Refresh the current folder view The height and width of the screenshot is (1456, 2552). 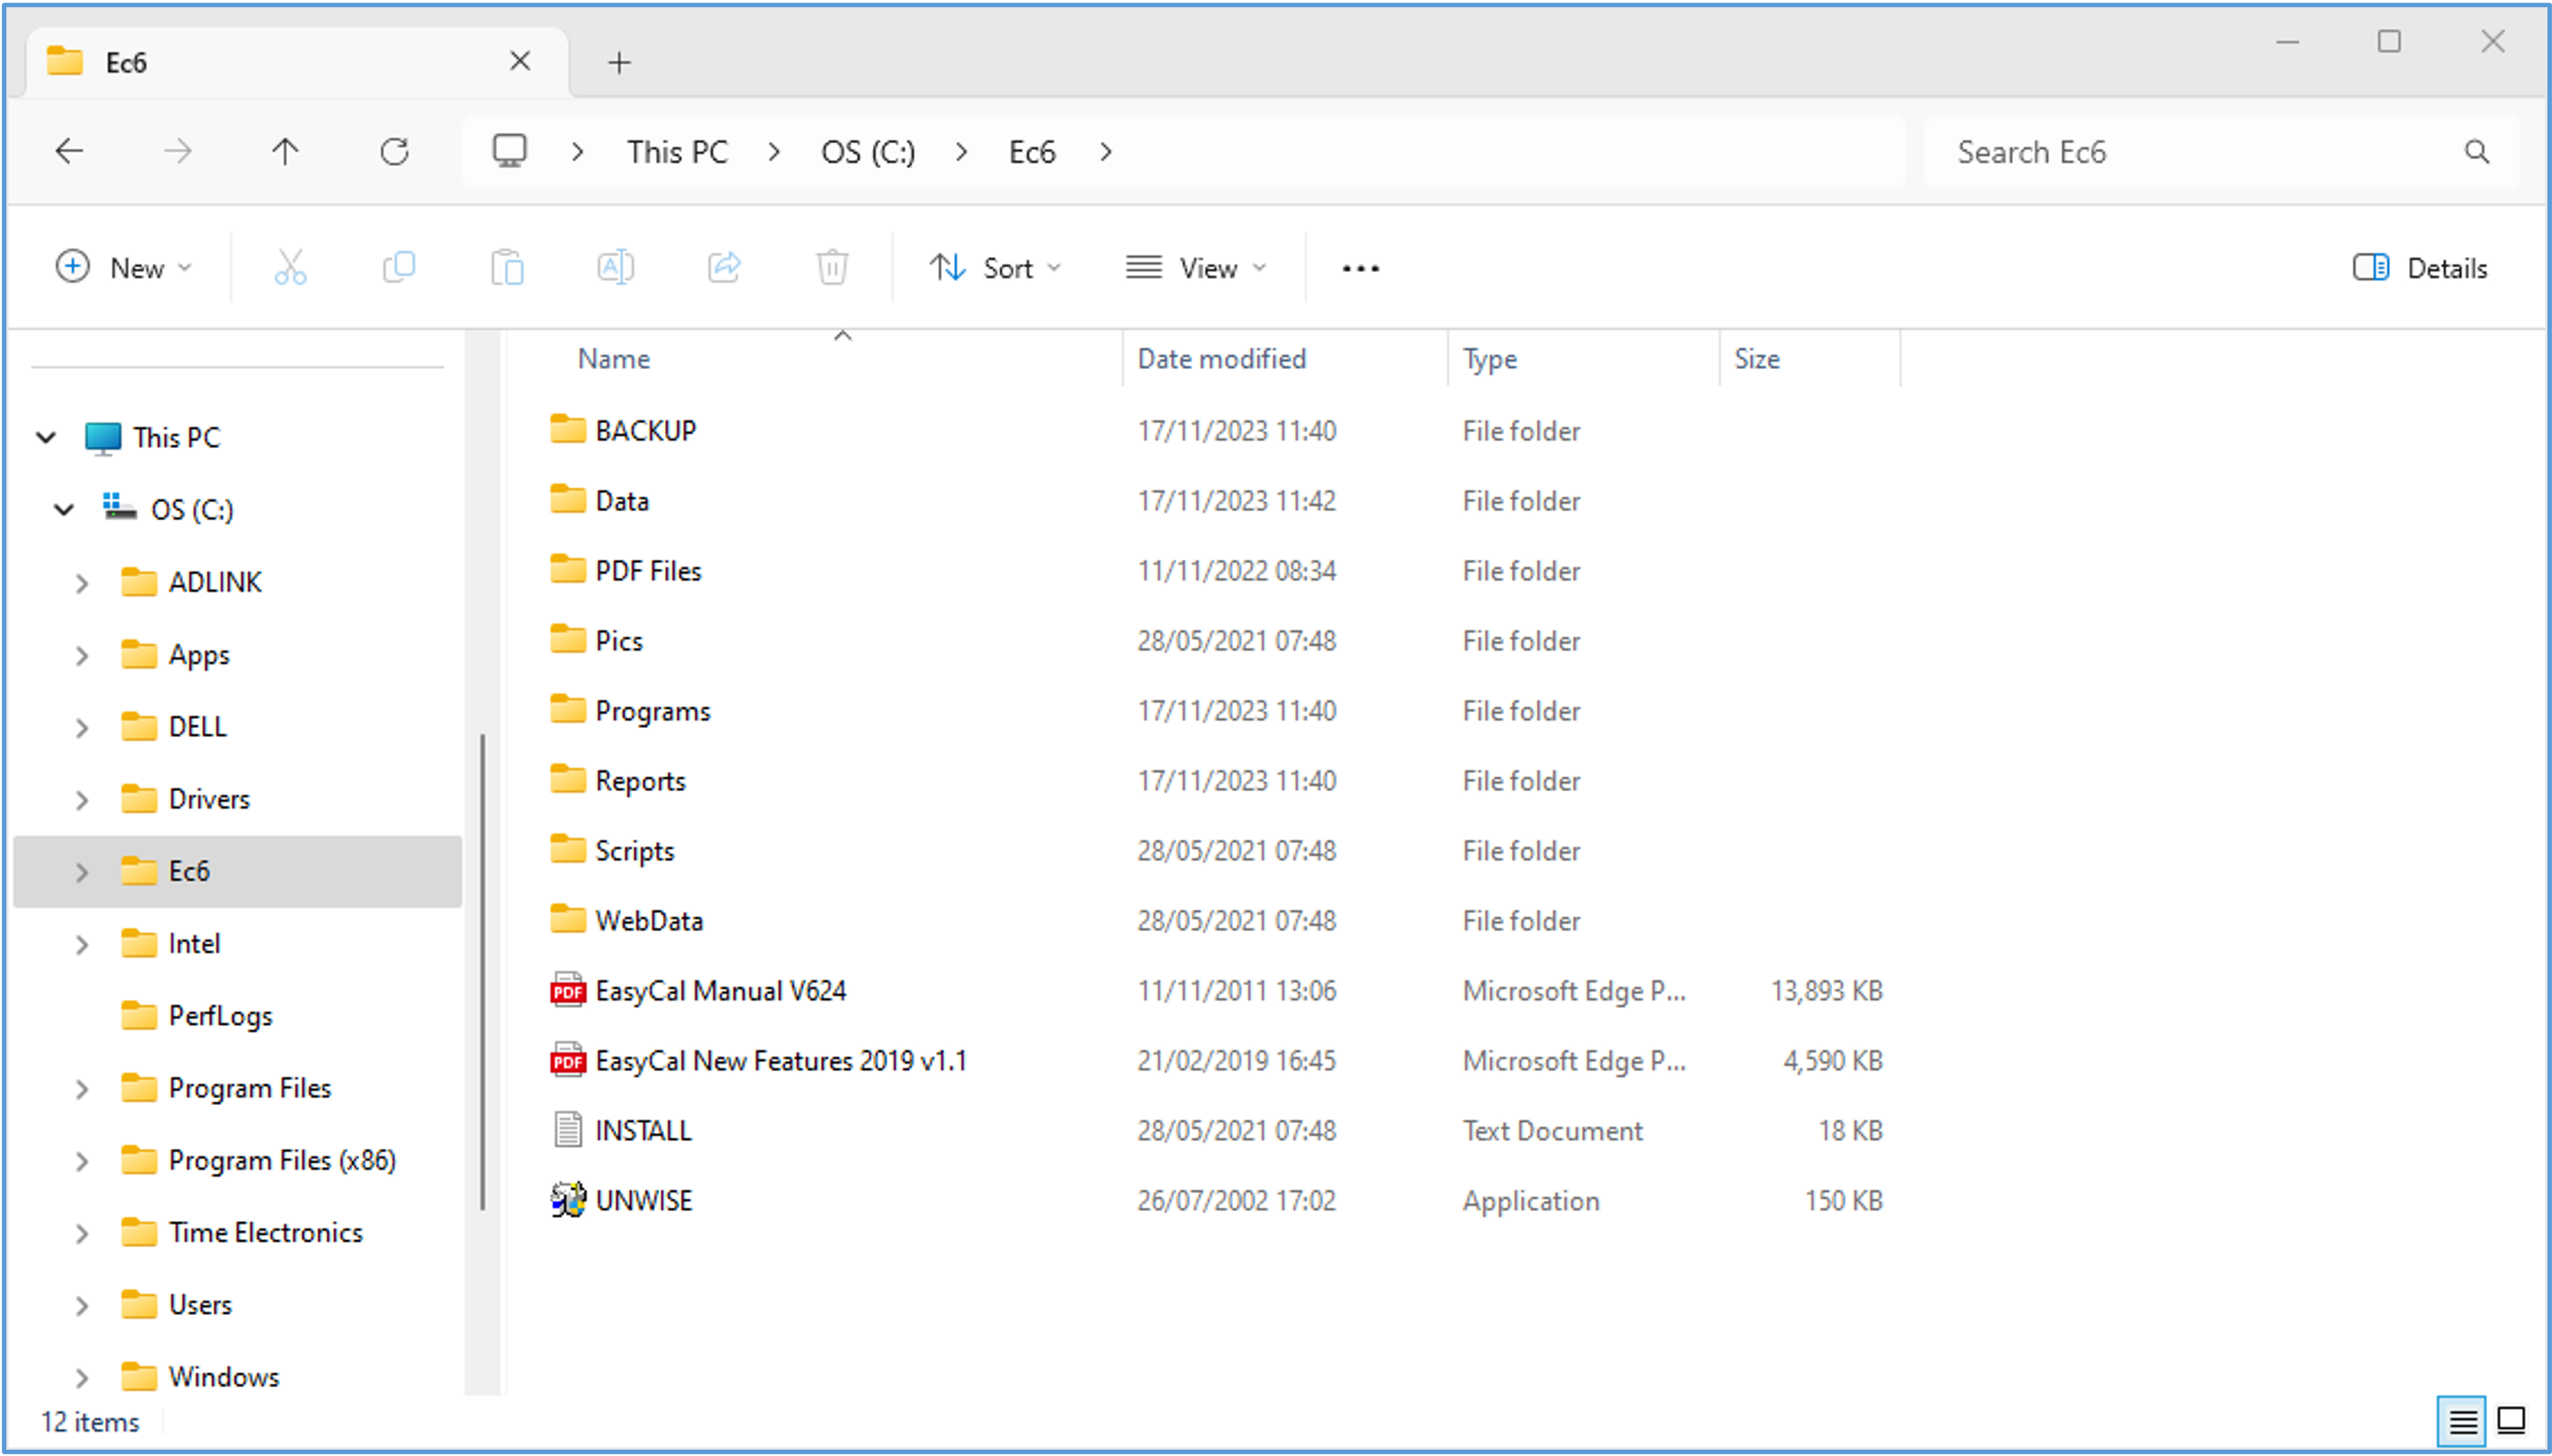(x=395, y=152)
